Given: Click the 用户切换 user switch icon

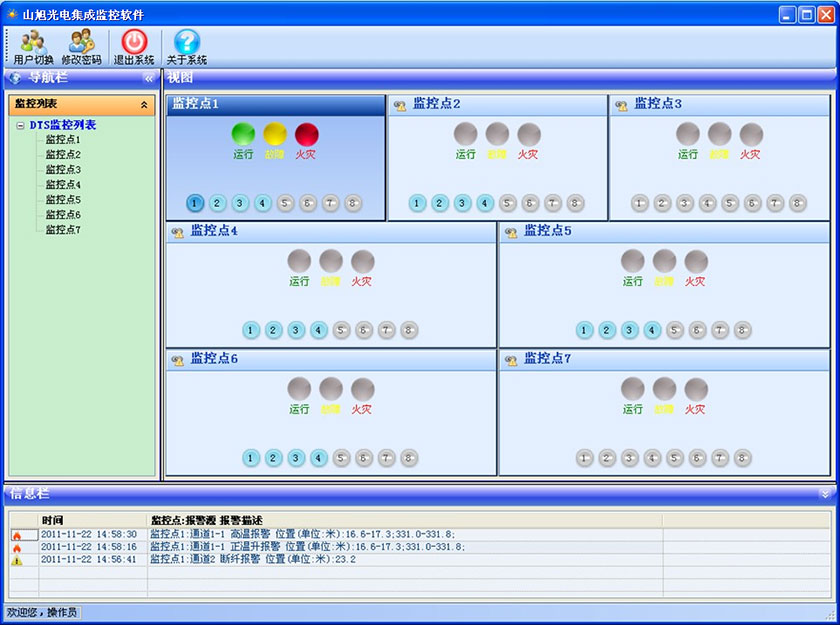Looking at the screenshot, I should (x=33, y=42).
